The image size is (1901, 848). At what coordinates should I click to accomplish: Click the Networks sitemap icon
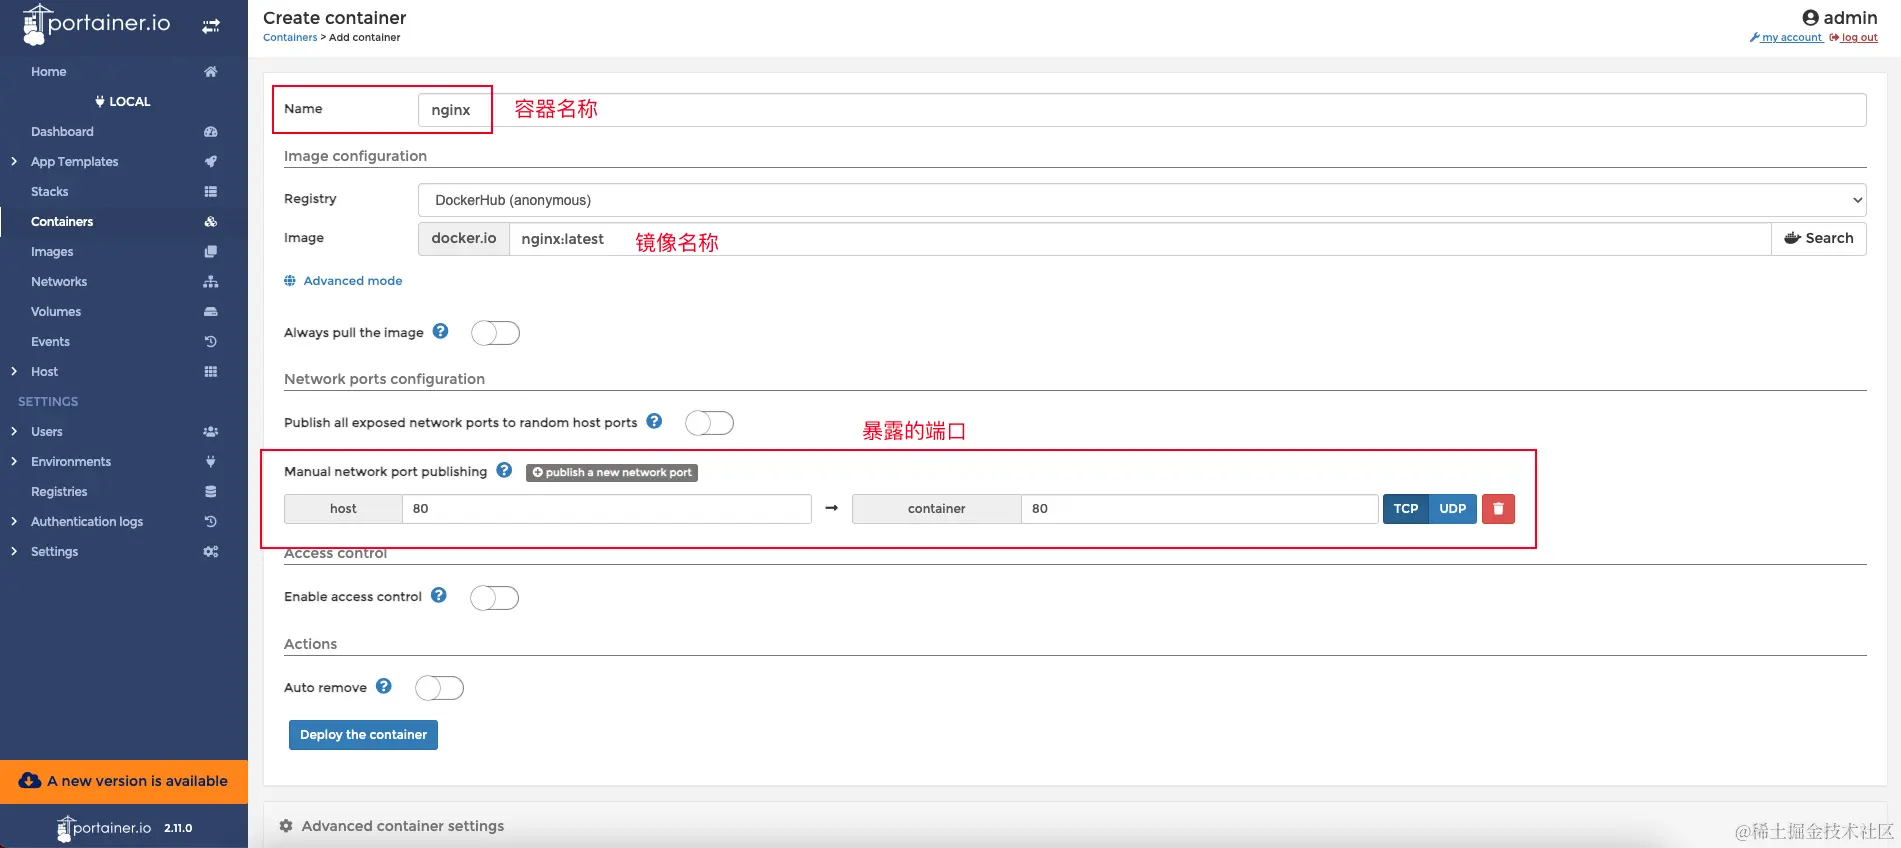(210, 281)
